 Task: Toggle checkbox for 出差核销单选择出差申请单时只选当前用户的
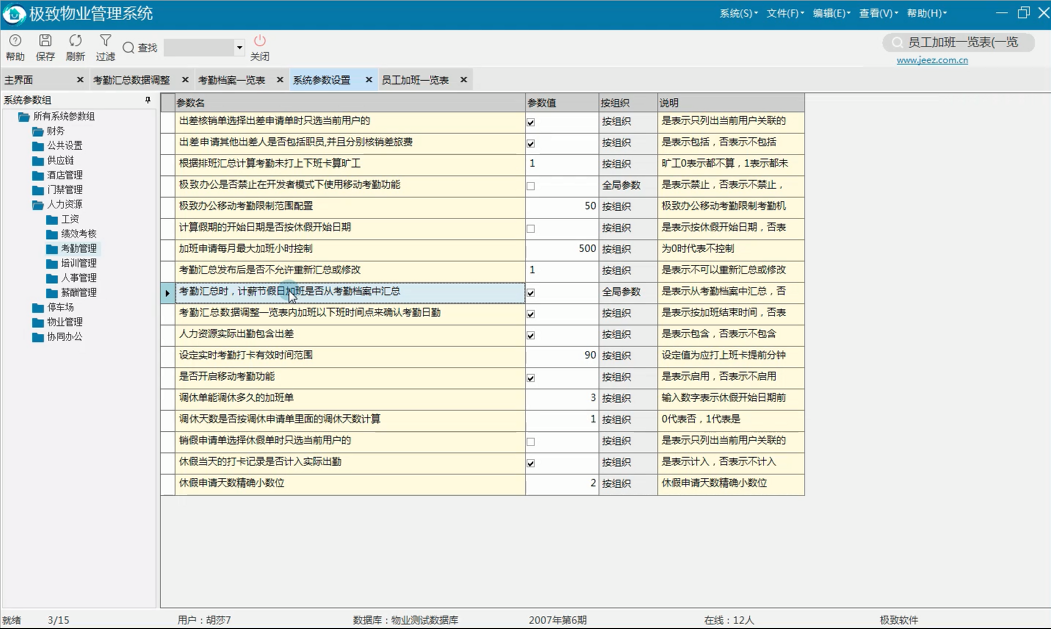coord(531,122)
